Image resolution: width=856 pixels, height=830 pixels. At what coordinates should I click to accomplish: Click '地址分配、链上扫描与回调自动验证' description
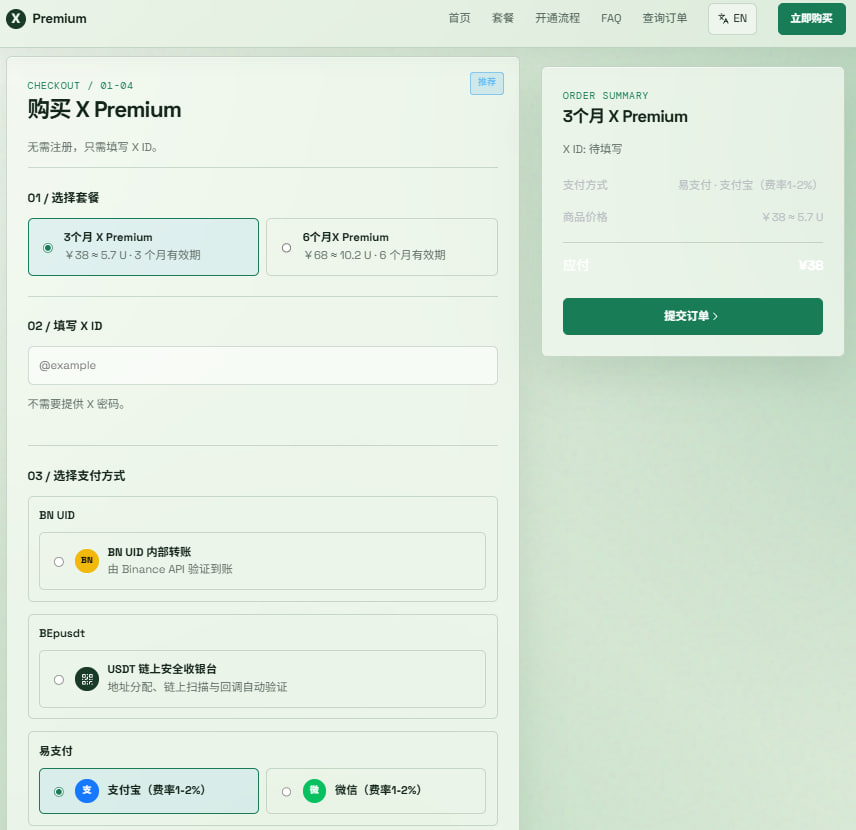(x=197, y=687)
